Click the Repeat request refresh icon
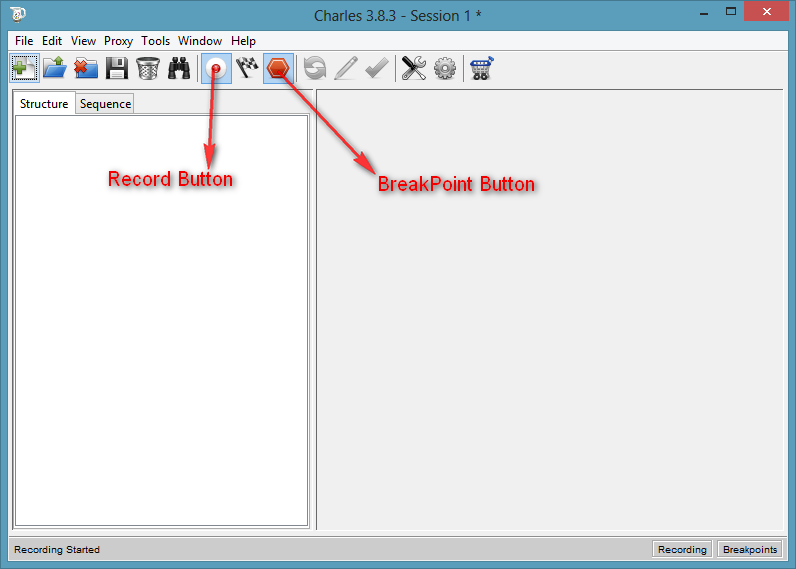The width and height of the screenshot is (796, 569). pyautogui.click(x=315, y=68)
